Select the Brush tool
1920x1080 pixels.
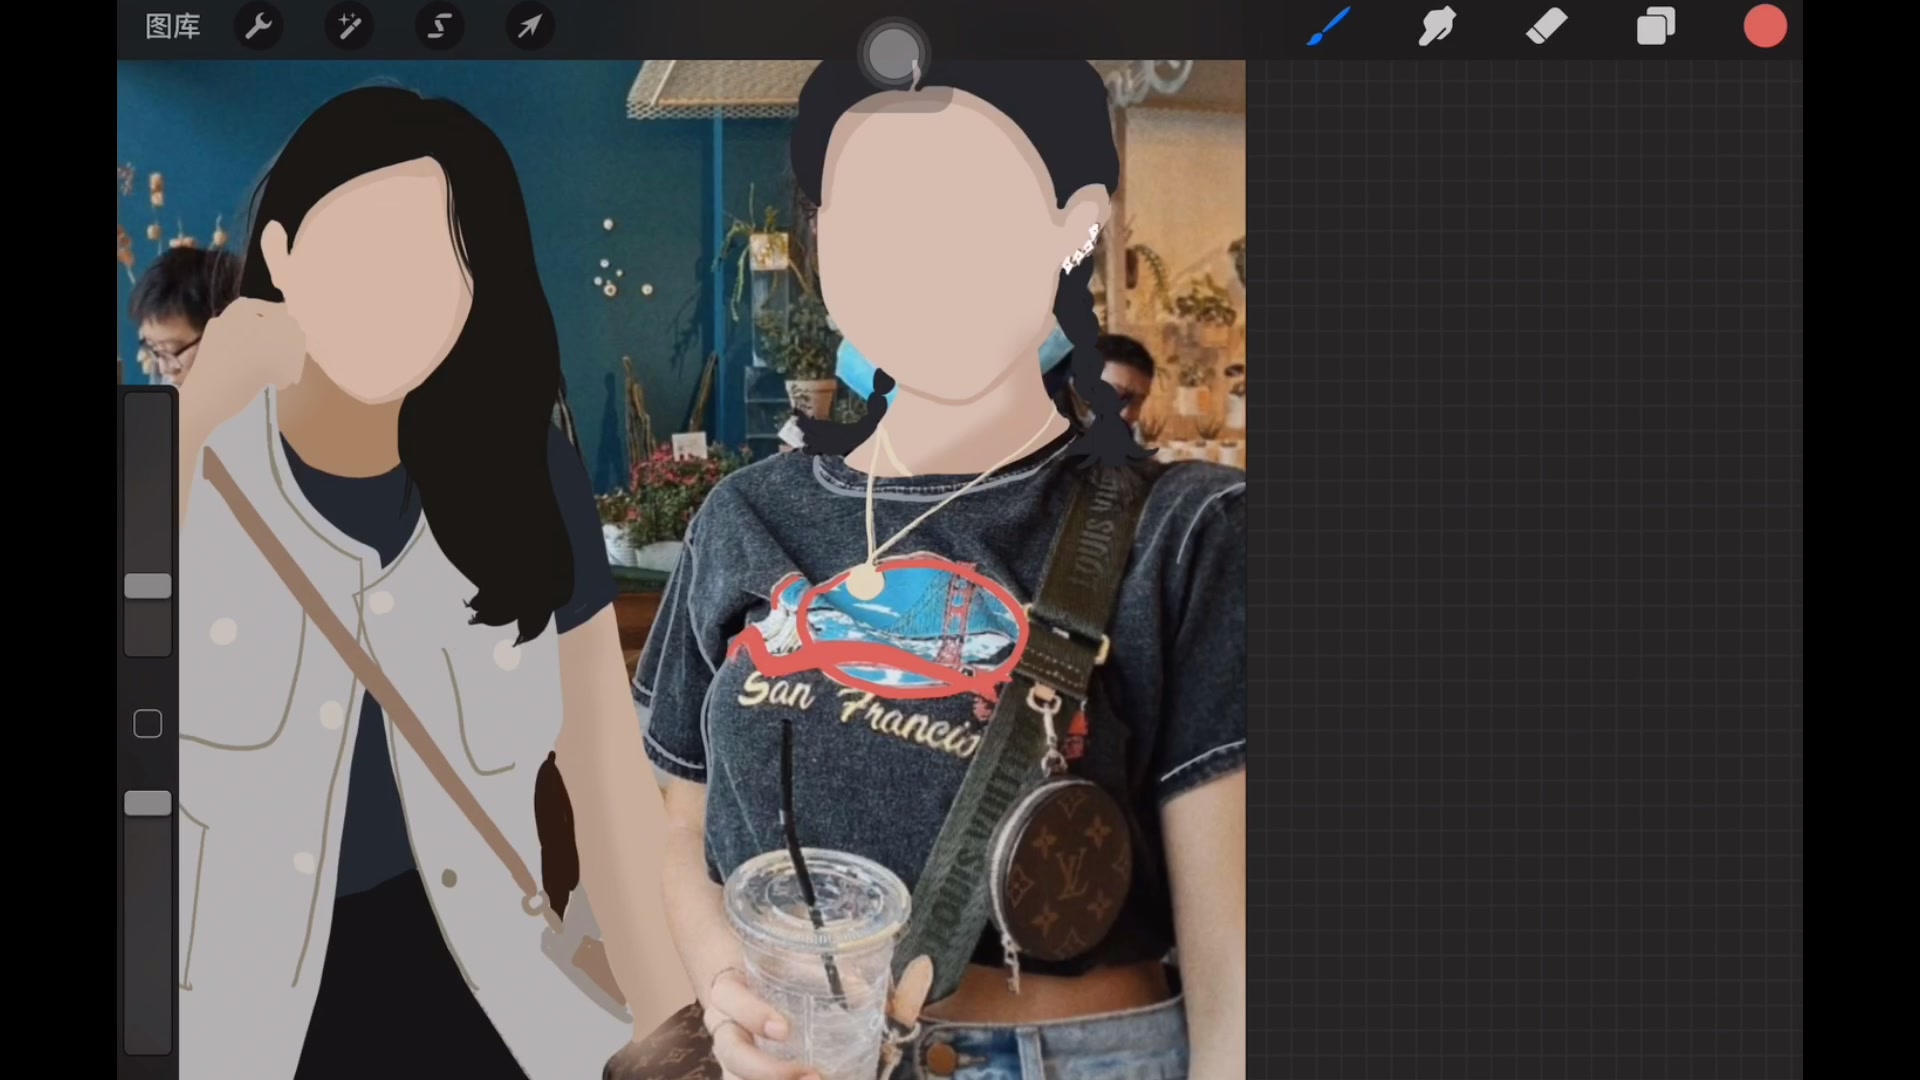click(x=1328, y=27)
